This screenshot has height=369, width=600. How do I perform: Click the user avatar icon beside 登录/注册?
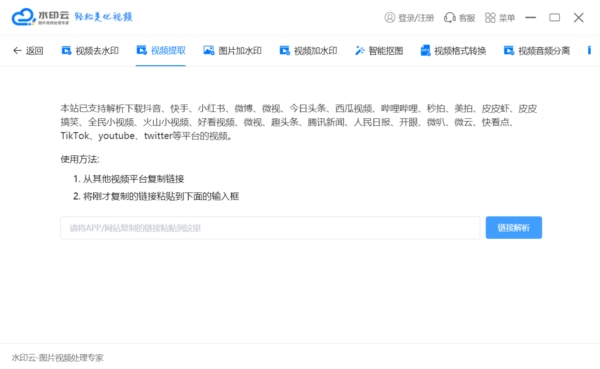390,18
